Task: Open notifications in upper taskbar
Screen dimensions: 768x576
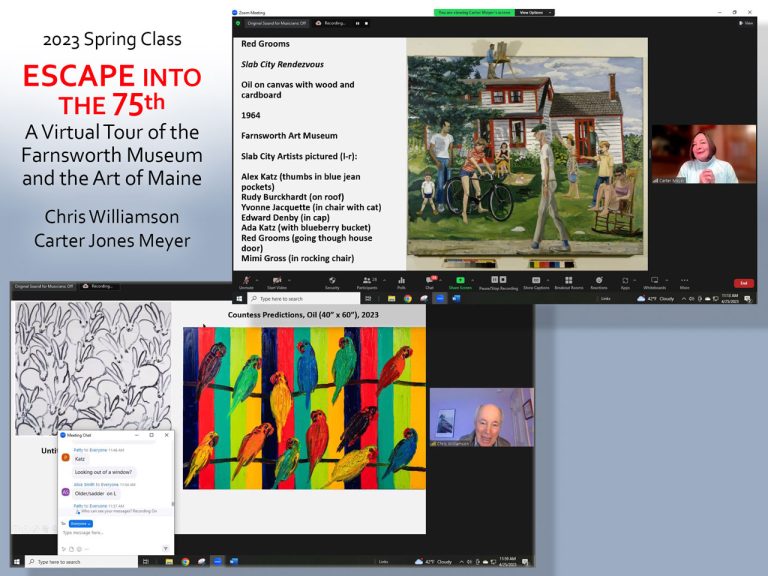Action: (x=747, y=299)
